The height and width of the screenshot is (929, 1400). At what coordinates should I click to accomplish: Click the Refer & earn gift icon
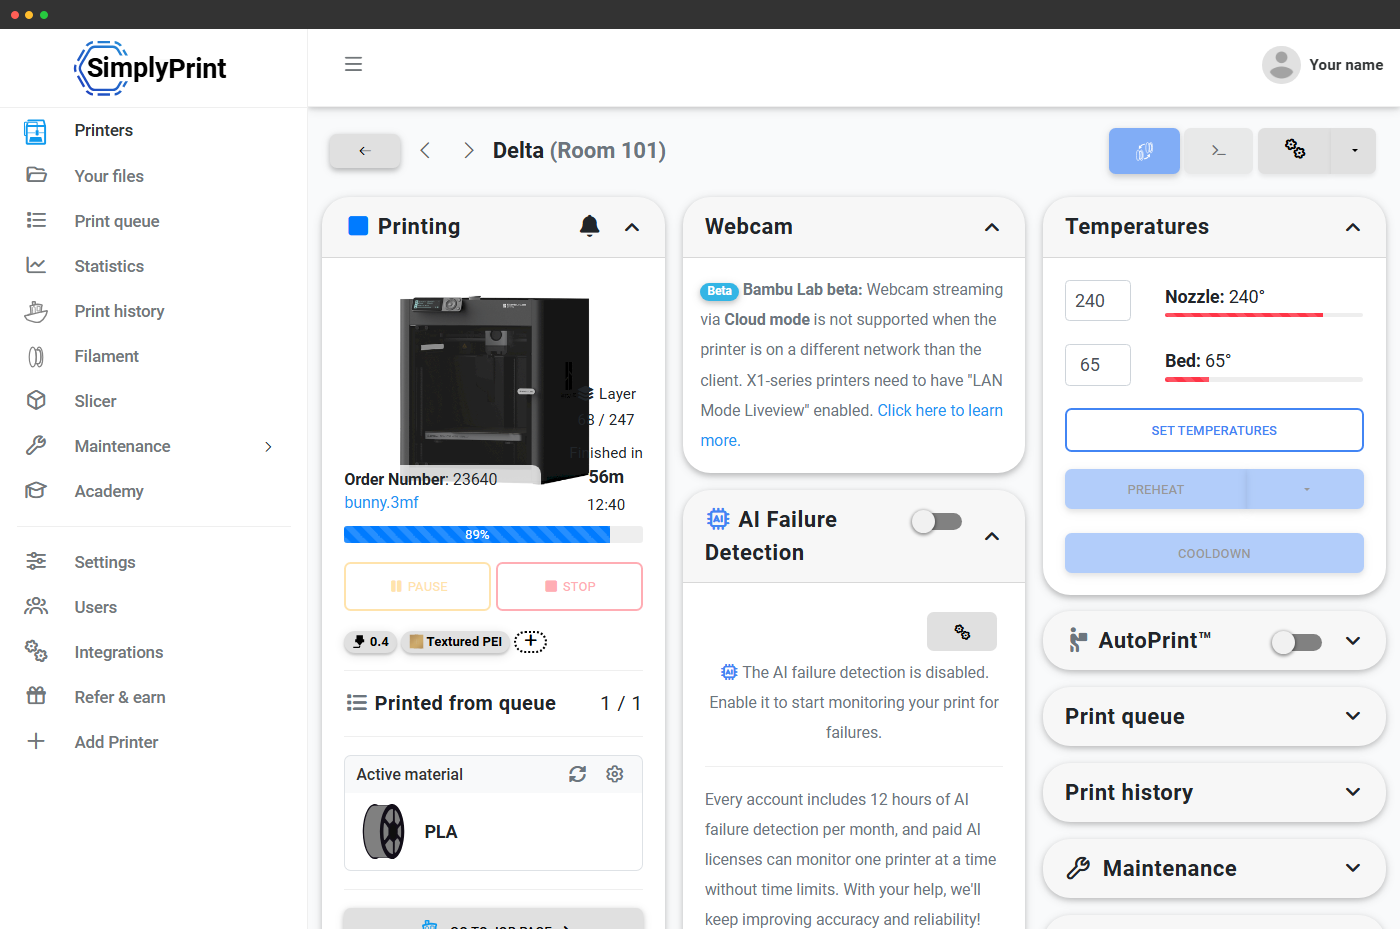(x=36, y=696)
